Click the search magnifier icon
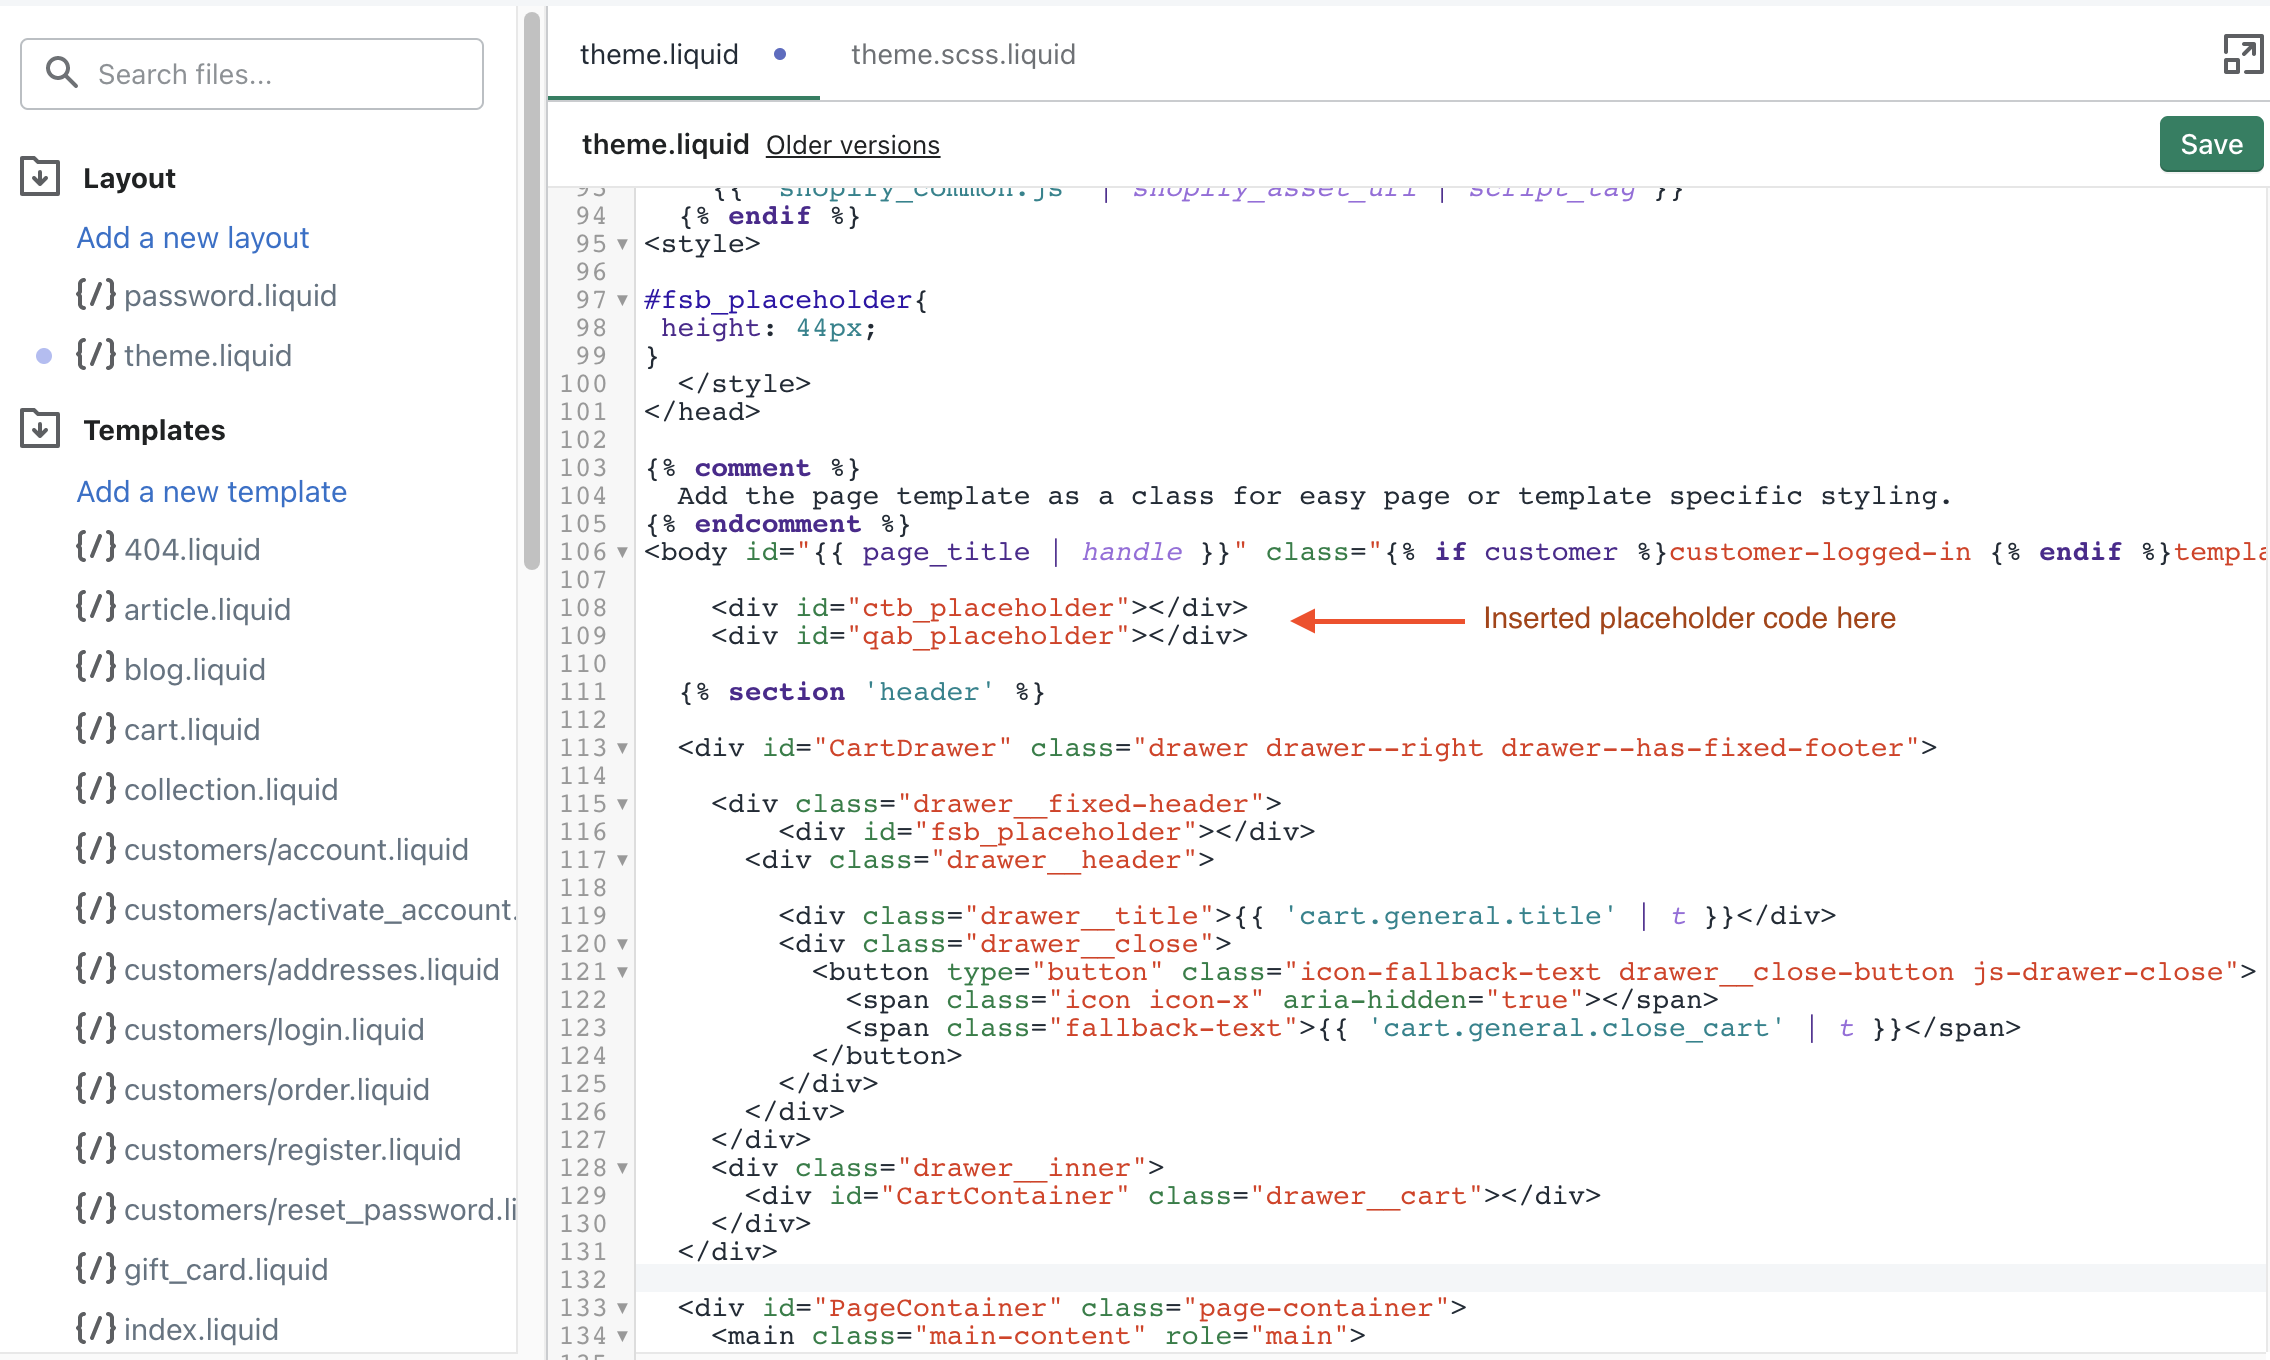2270x1360 pixels. [62, 73]
